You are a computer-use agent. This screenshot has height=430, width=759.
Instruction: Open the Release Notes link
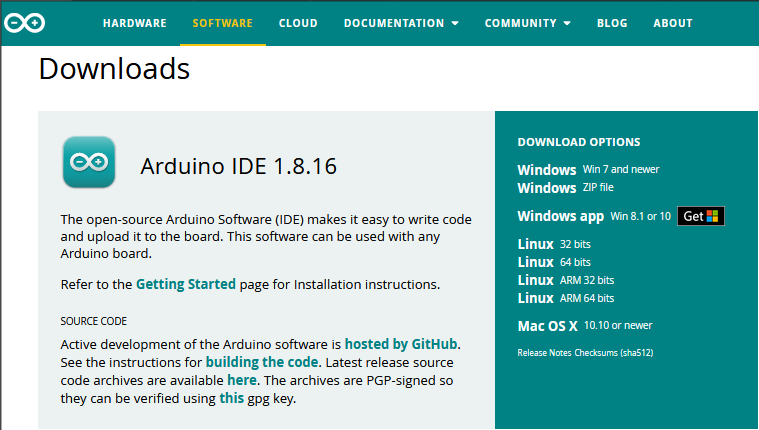coord(544,353)
